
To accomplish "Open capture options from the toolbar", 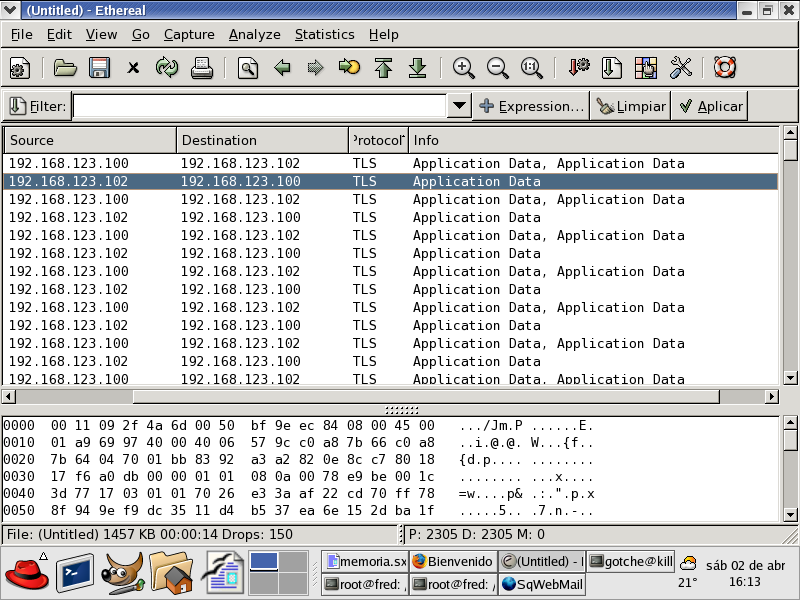I will (x=20, y=68).
